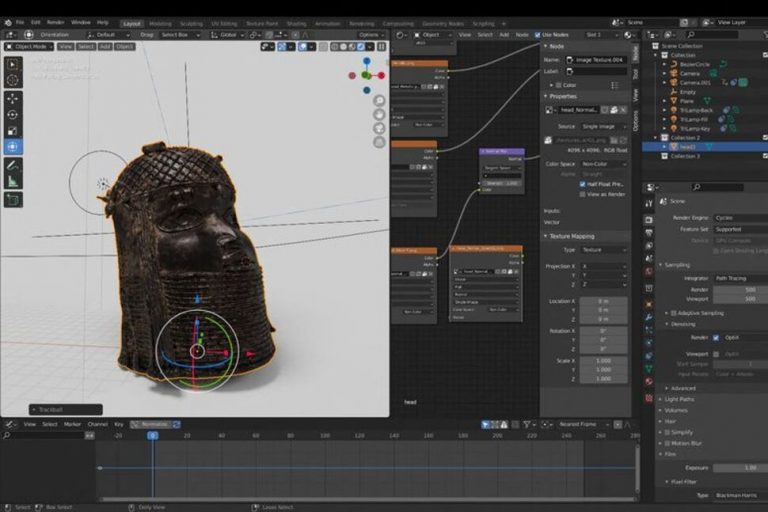Enable the View as Render checkbox
The image size is (768, 512).
582,195
